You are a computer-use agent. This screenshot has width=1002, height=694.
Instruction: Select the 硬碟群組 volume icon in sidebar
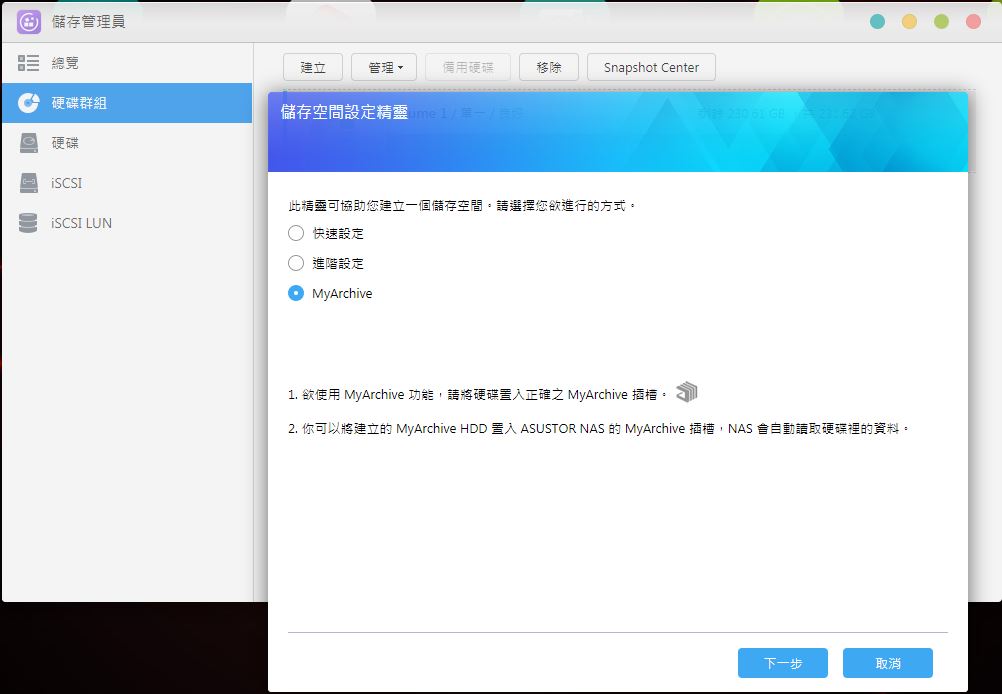pos(28,103)
